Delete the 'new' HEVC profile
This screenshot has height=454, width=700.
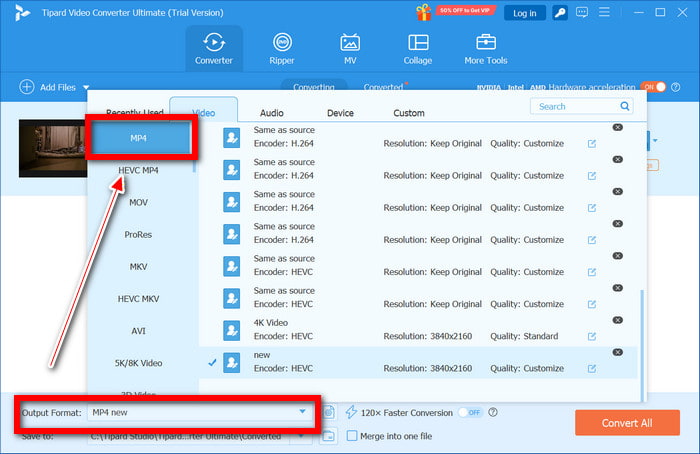pyautogui.click(x=617, y=352)
